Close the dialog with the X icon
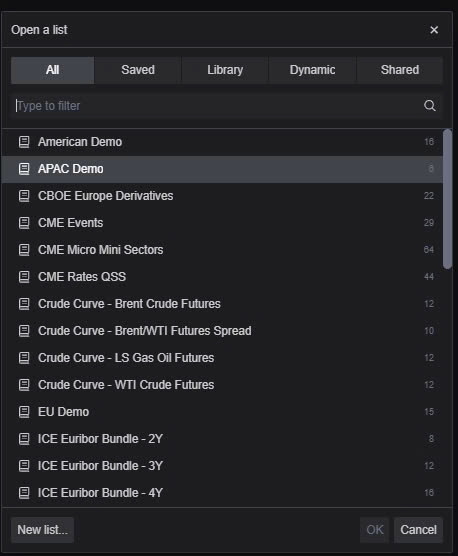The height and width of the screenshot is (556, 458). point(434,30)
